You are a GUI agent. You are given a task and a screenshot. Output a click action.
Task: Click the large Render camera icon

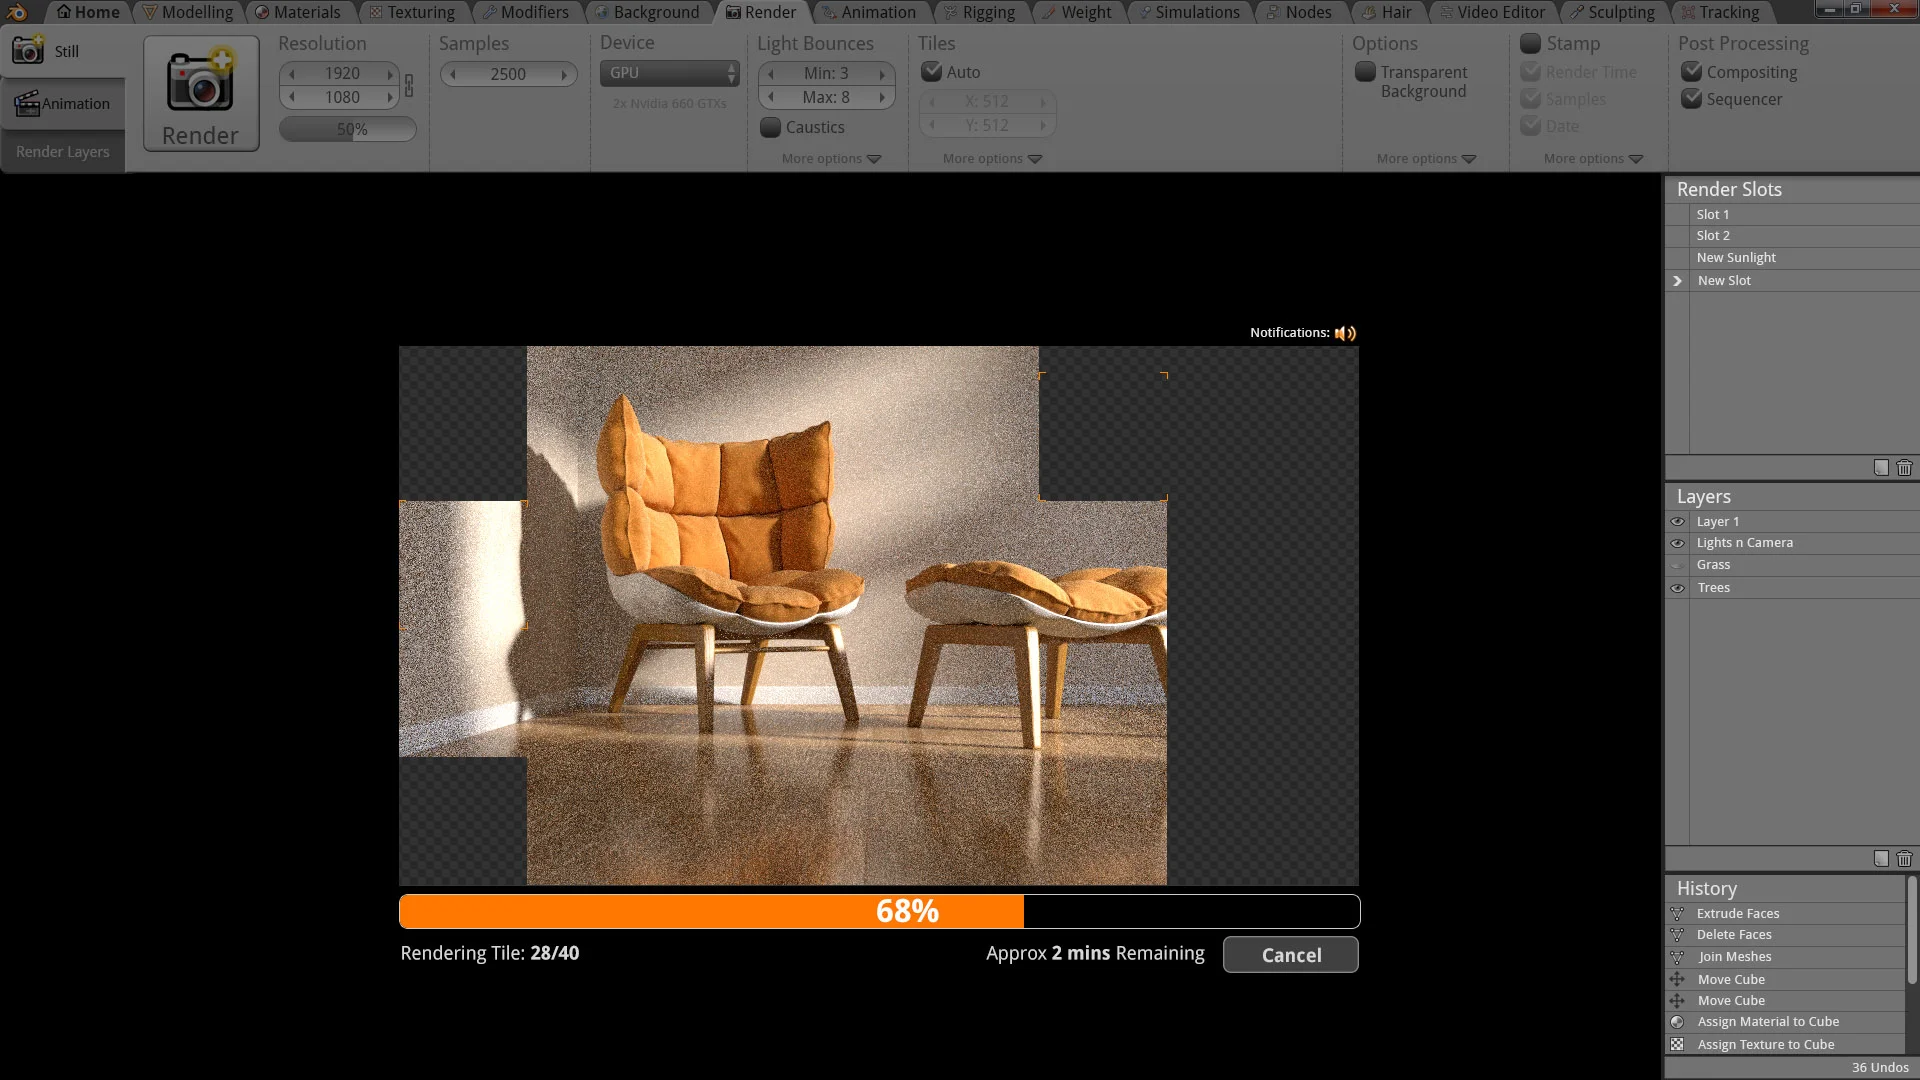point(200,82)
